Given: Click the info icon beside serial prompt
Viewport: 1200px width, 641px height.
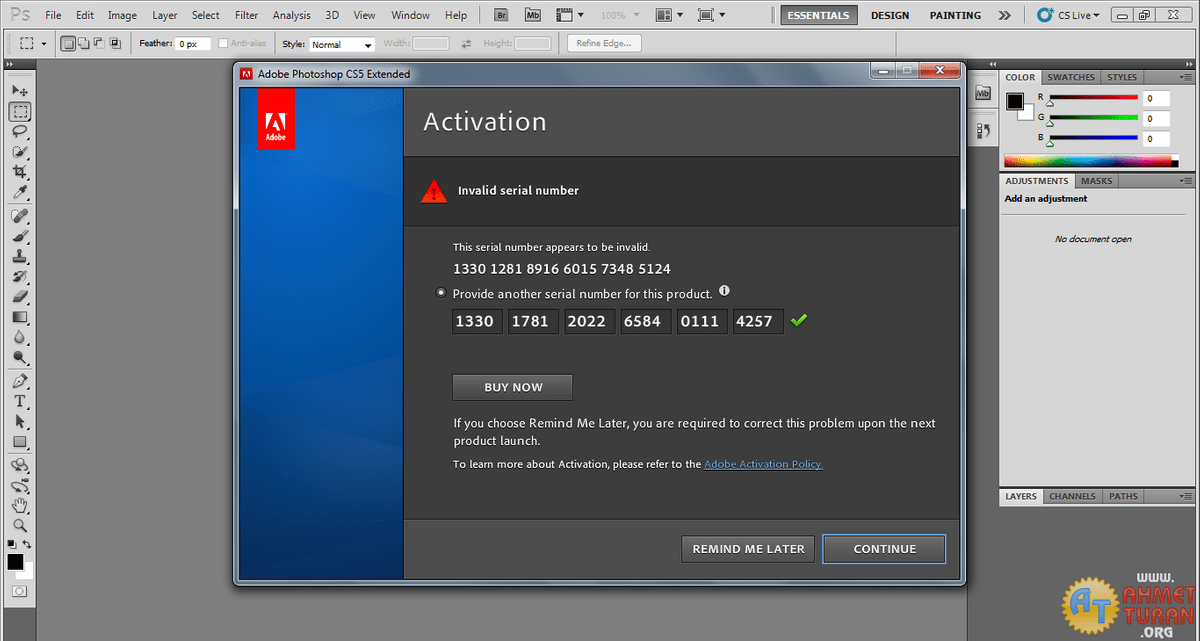Looking at the screenshot, I should coord(725,291).
